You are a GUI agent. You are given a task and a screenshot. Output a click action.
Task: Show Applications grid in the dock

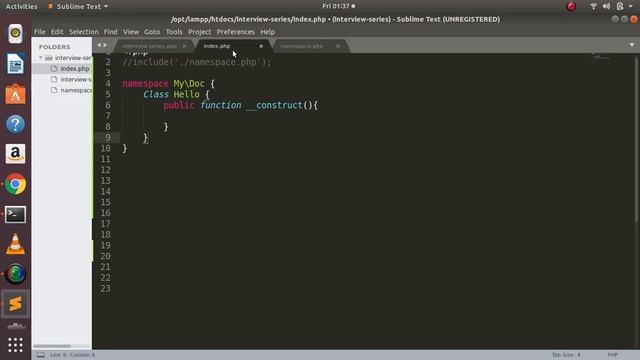click(15, 345)
